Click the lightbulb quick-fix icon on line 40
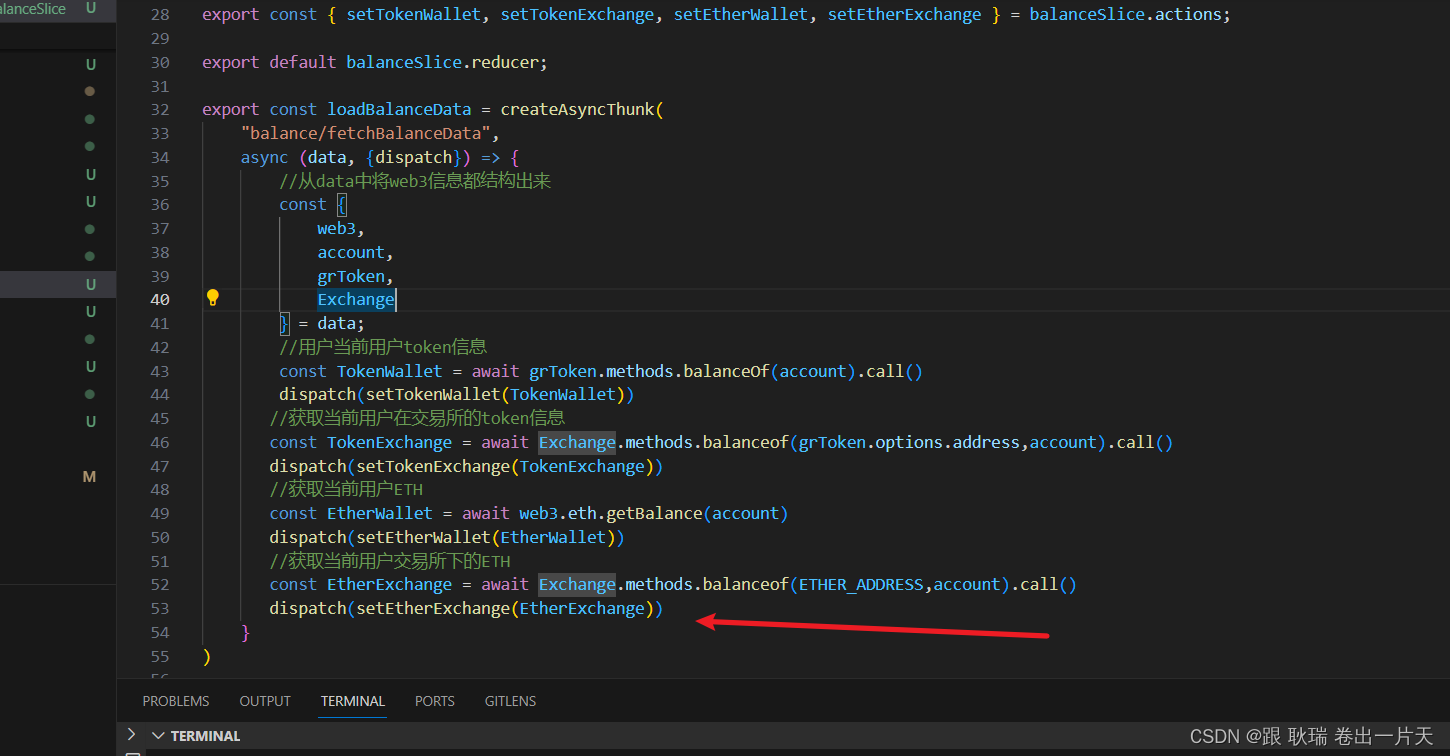Viewport: 1450px width, 756px height. click(x=212, y=298)
